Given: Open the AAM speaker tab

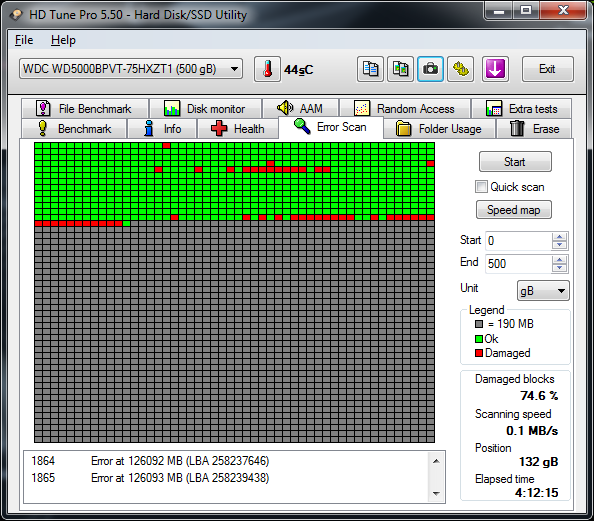Looking at the screenshot, I should click(300, 109).
